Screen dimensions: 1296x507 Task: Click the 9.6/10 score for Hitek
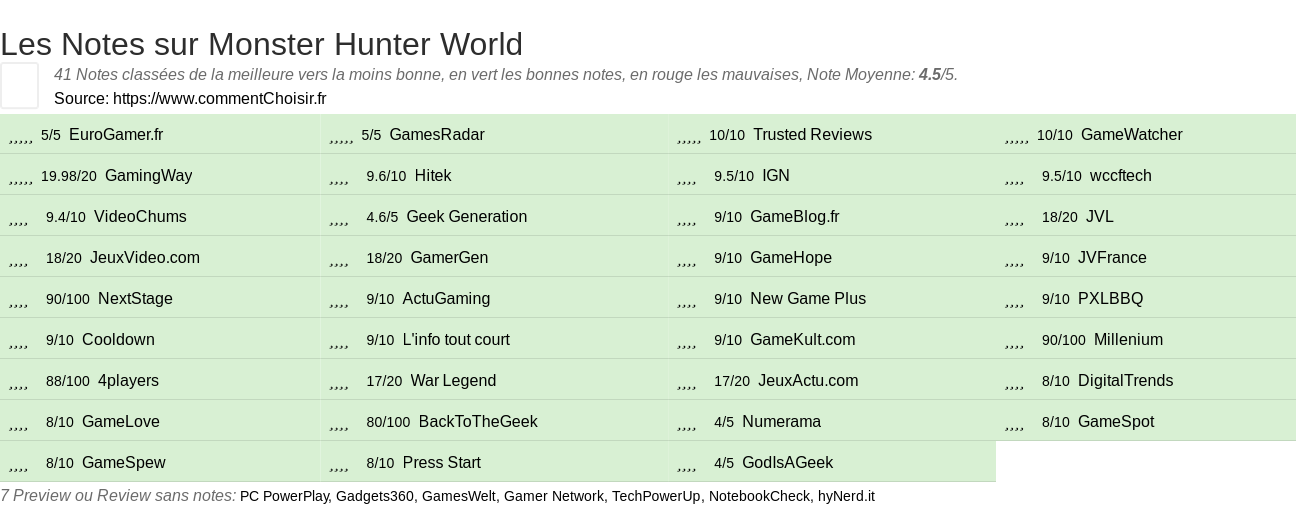click(x=386, y=177)
